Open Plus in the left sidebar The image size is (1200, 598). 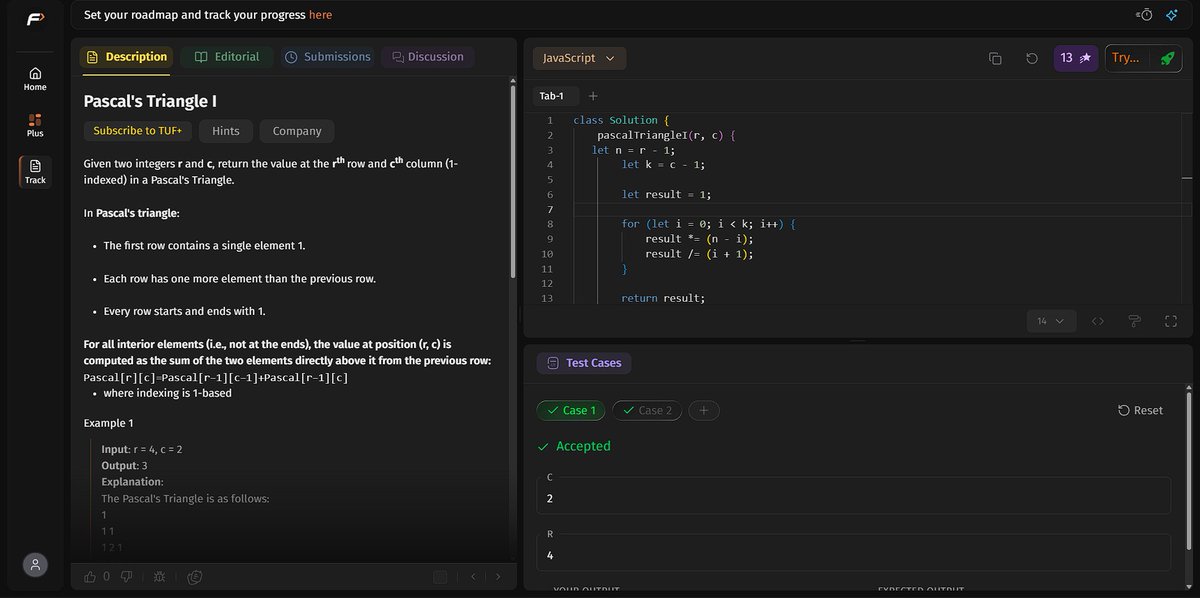[35, 125]
